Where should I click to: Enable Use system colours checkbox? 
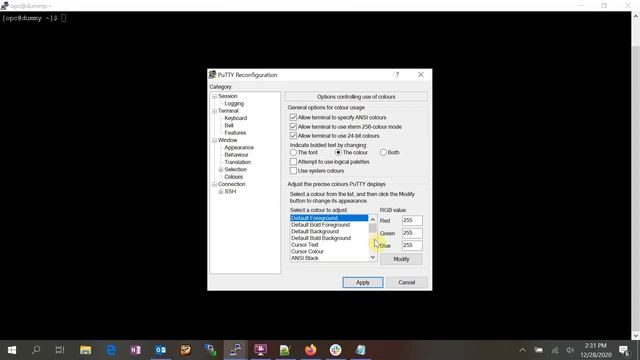pyautogui.click(x=293, y=171)
